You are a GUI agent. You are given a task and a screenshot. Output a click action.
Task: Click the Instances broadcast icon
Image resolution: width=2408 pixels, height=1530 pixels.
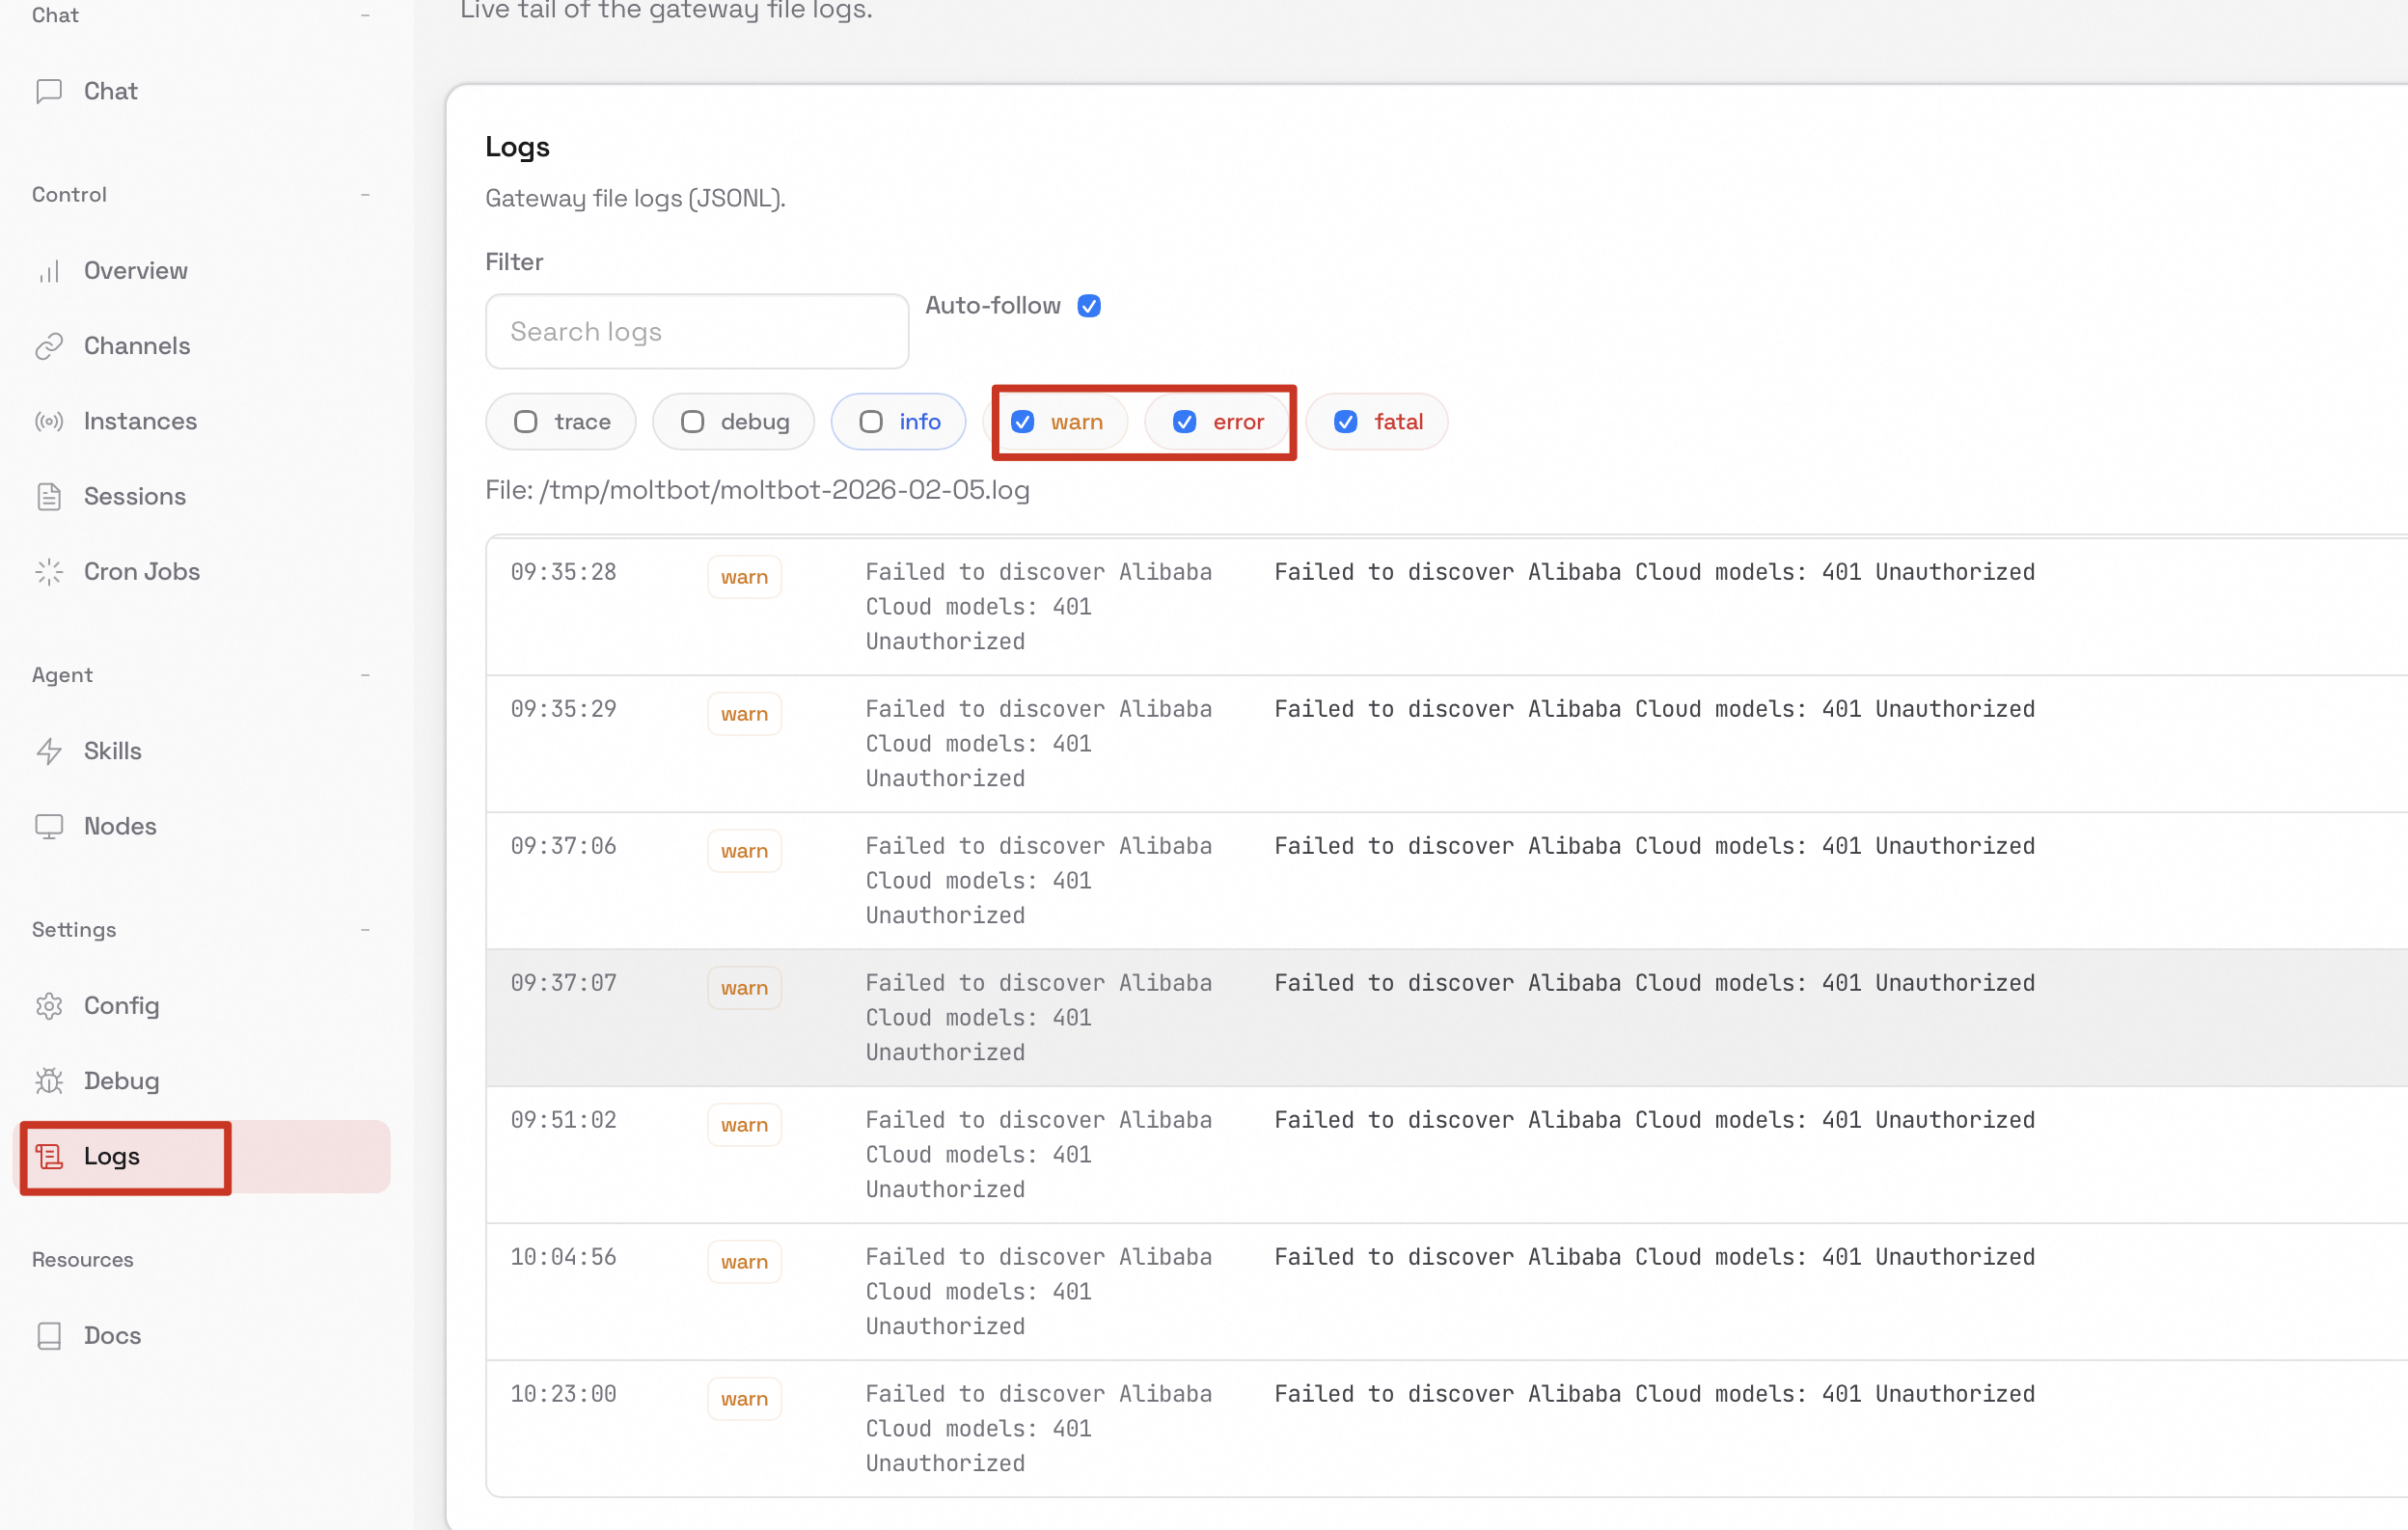(x=49, y=421)
